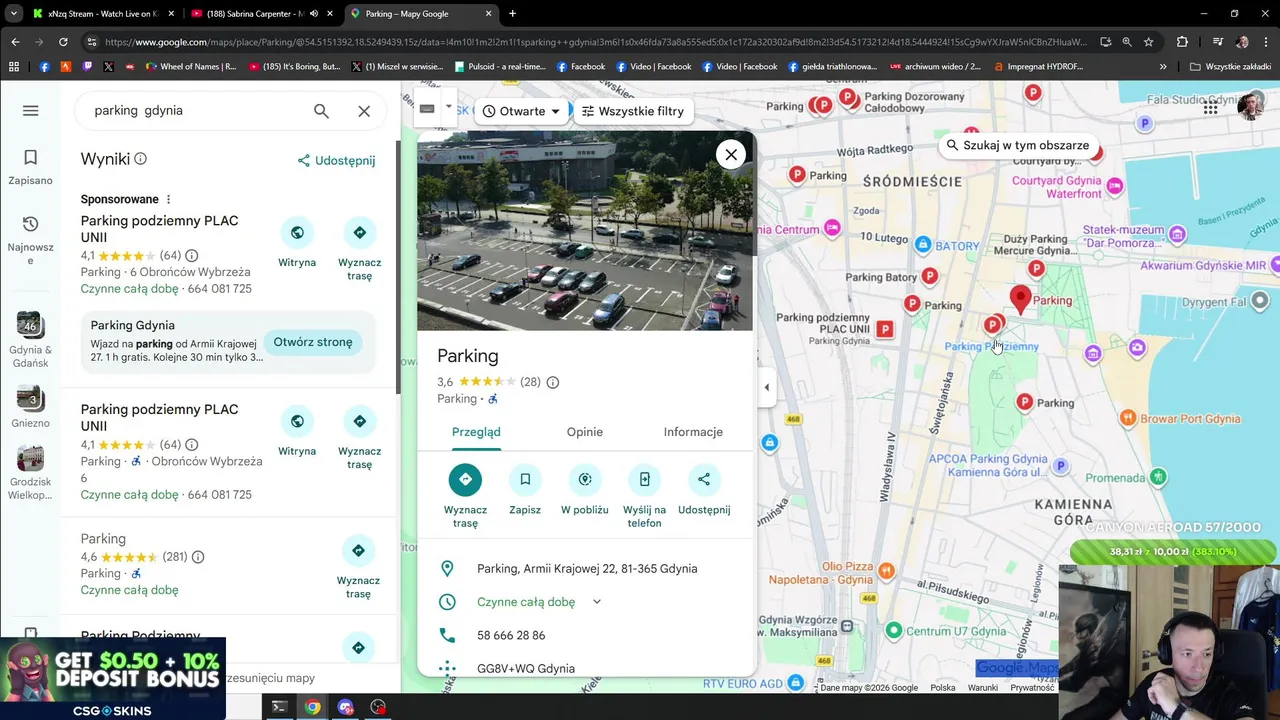
Task: Click the Udostępnij link beside Wyniki
Action: click(337, 160)
